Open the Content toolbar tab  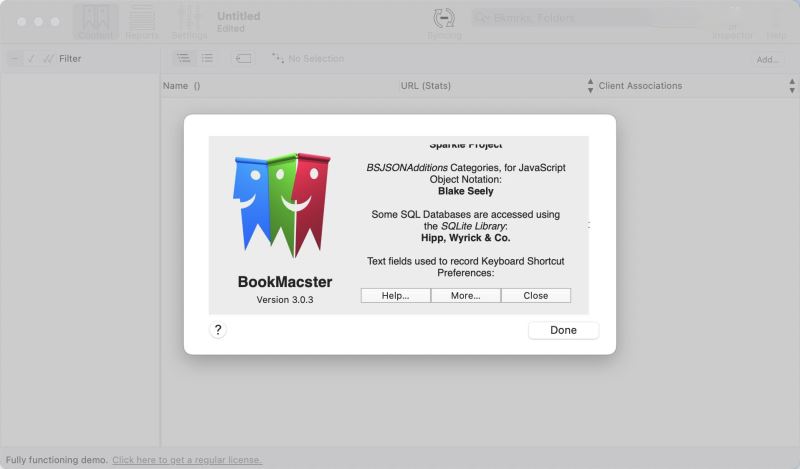coord(95,22)
